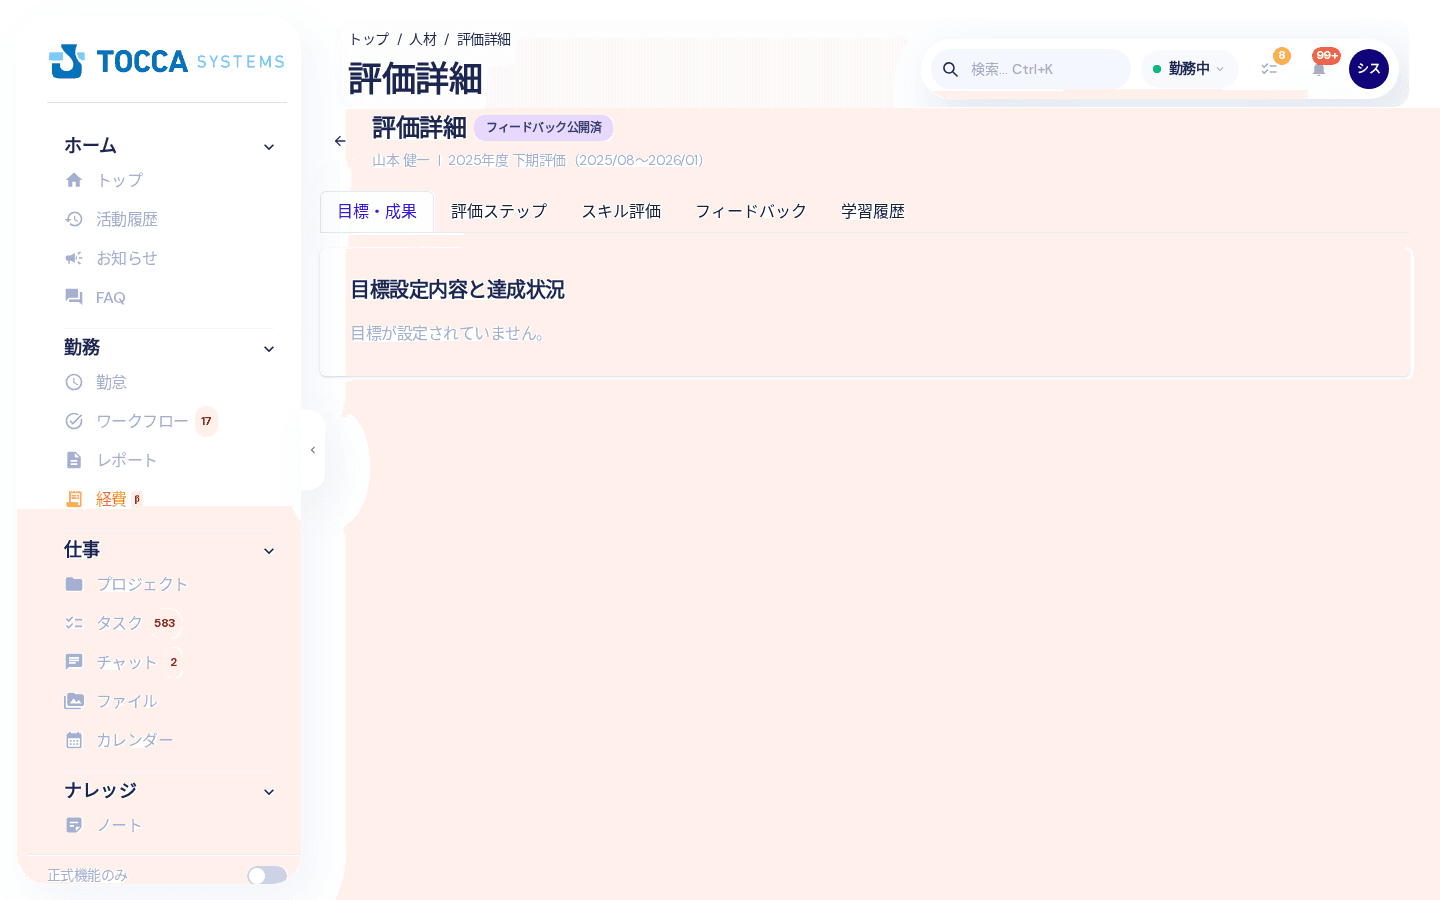This screenshot has height=900, width=1440.
Task: Open FAQ chat-bubble icon
Action: click(x=74, y=297)
